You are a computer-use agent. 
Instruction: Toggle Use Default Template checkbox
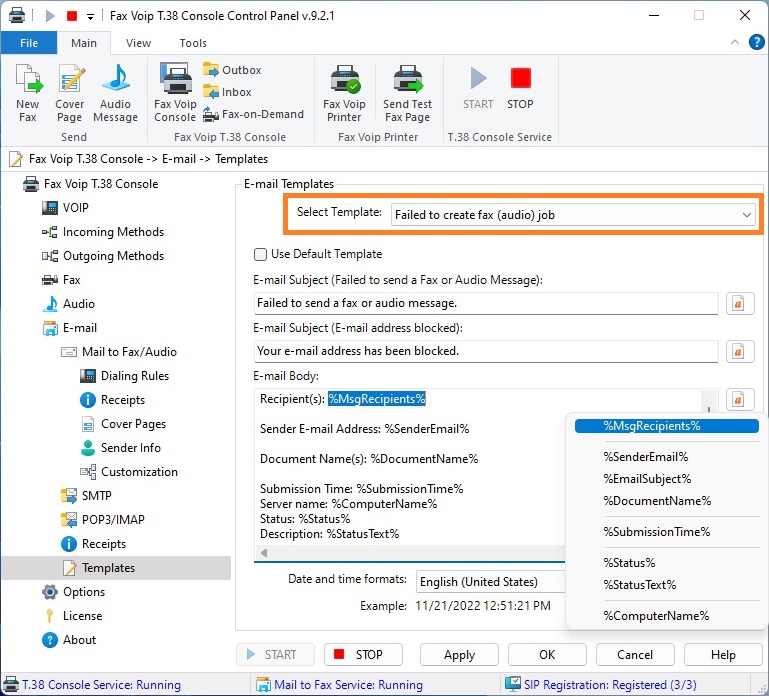point(260,254)
